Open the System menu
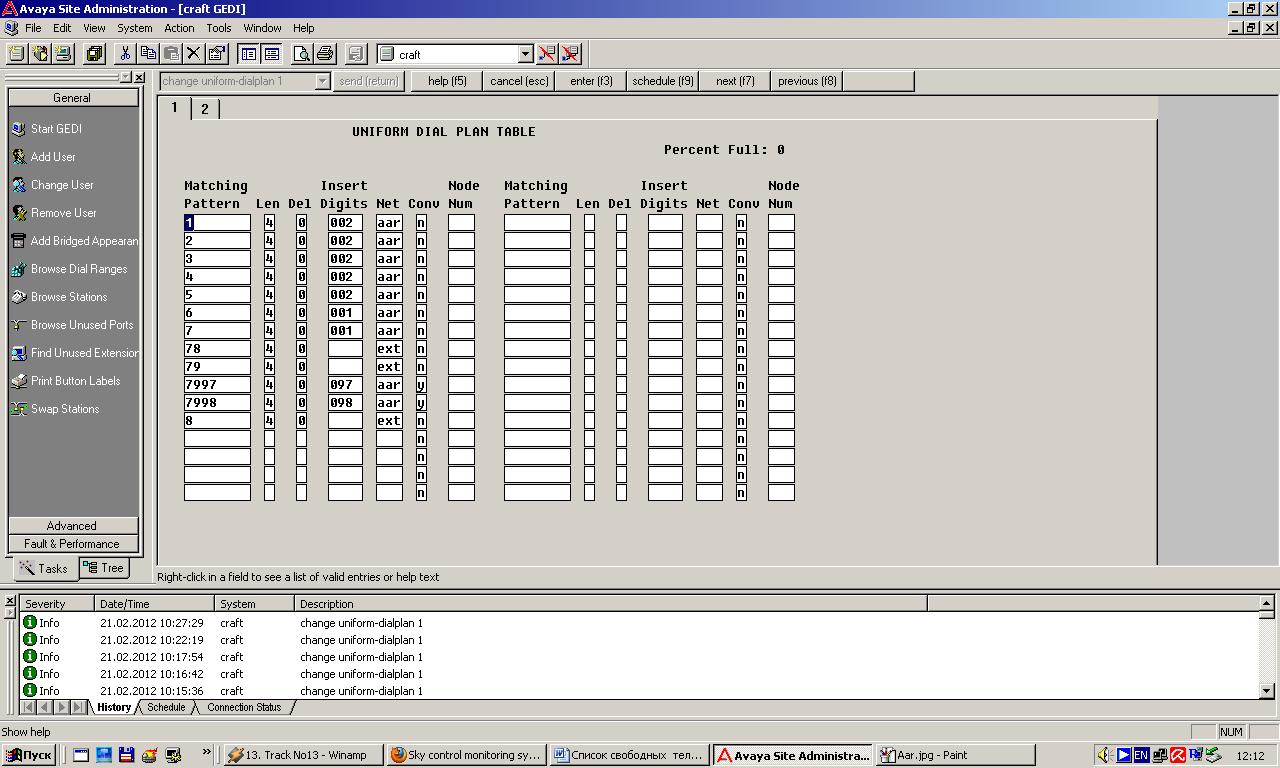1280x768 pixels. click(135, 28)
